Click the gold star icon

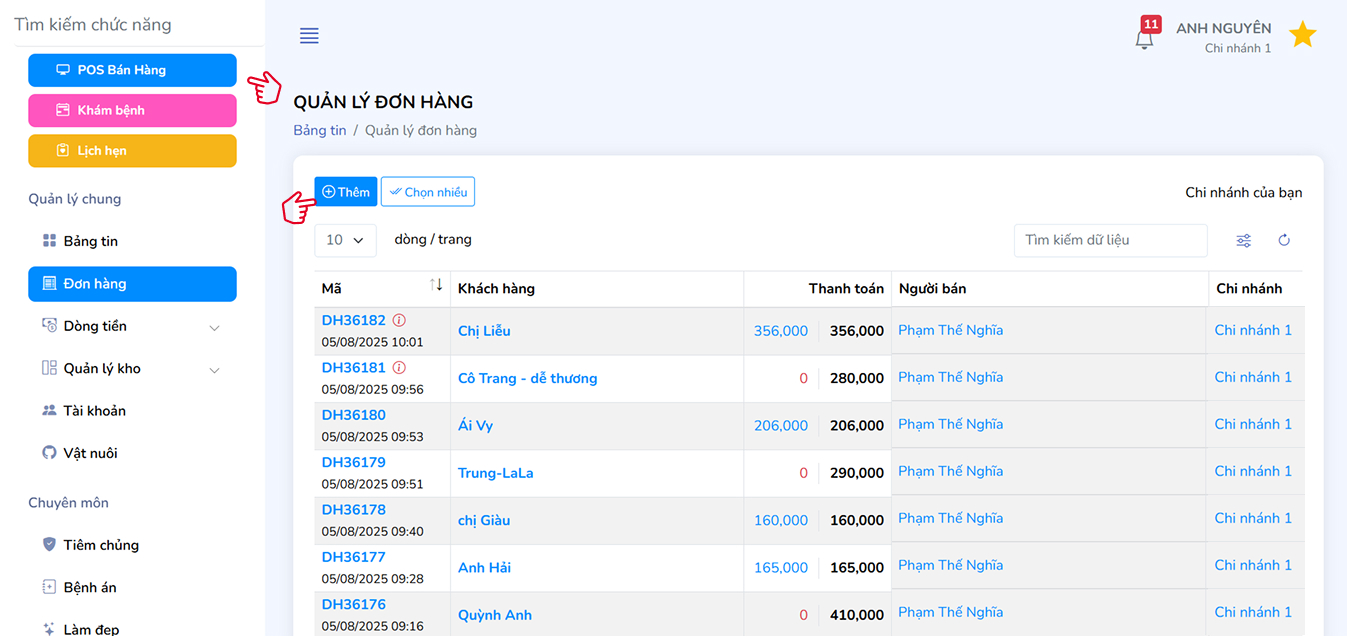1302,35
